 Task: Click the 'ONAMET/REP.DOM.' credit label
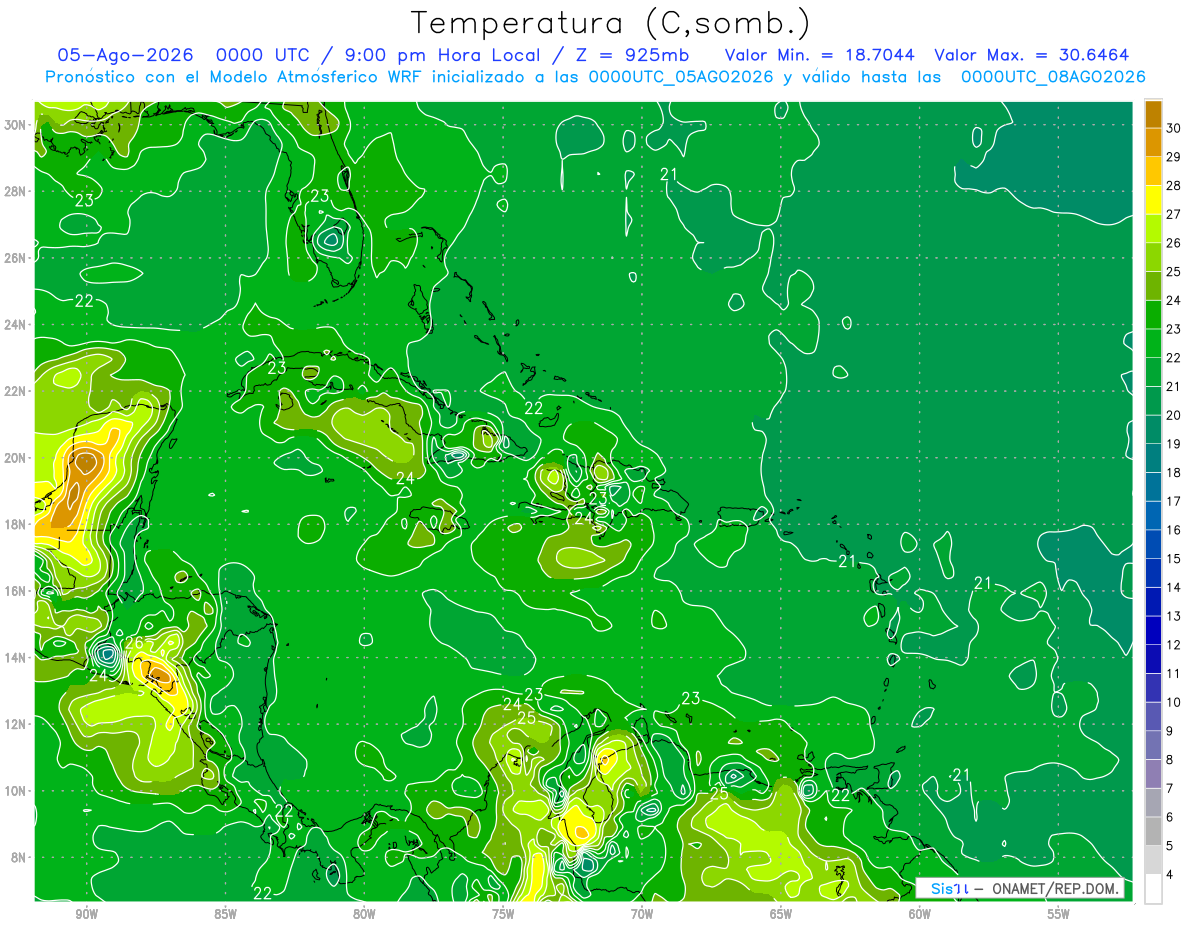[1056, 888]
